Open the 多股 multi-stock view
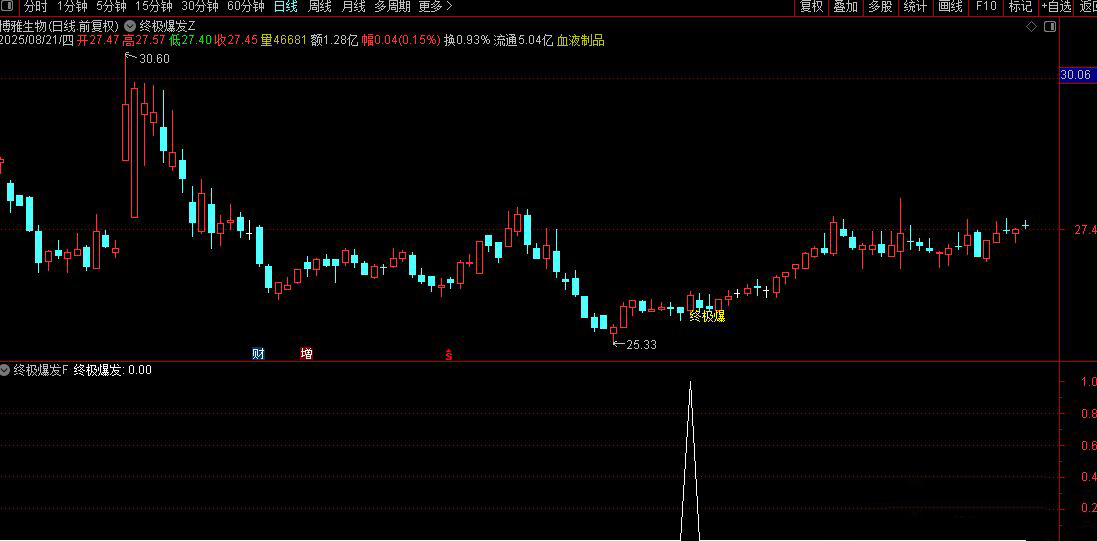This screenshot has width=1097, height=541. pos(880,7)
